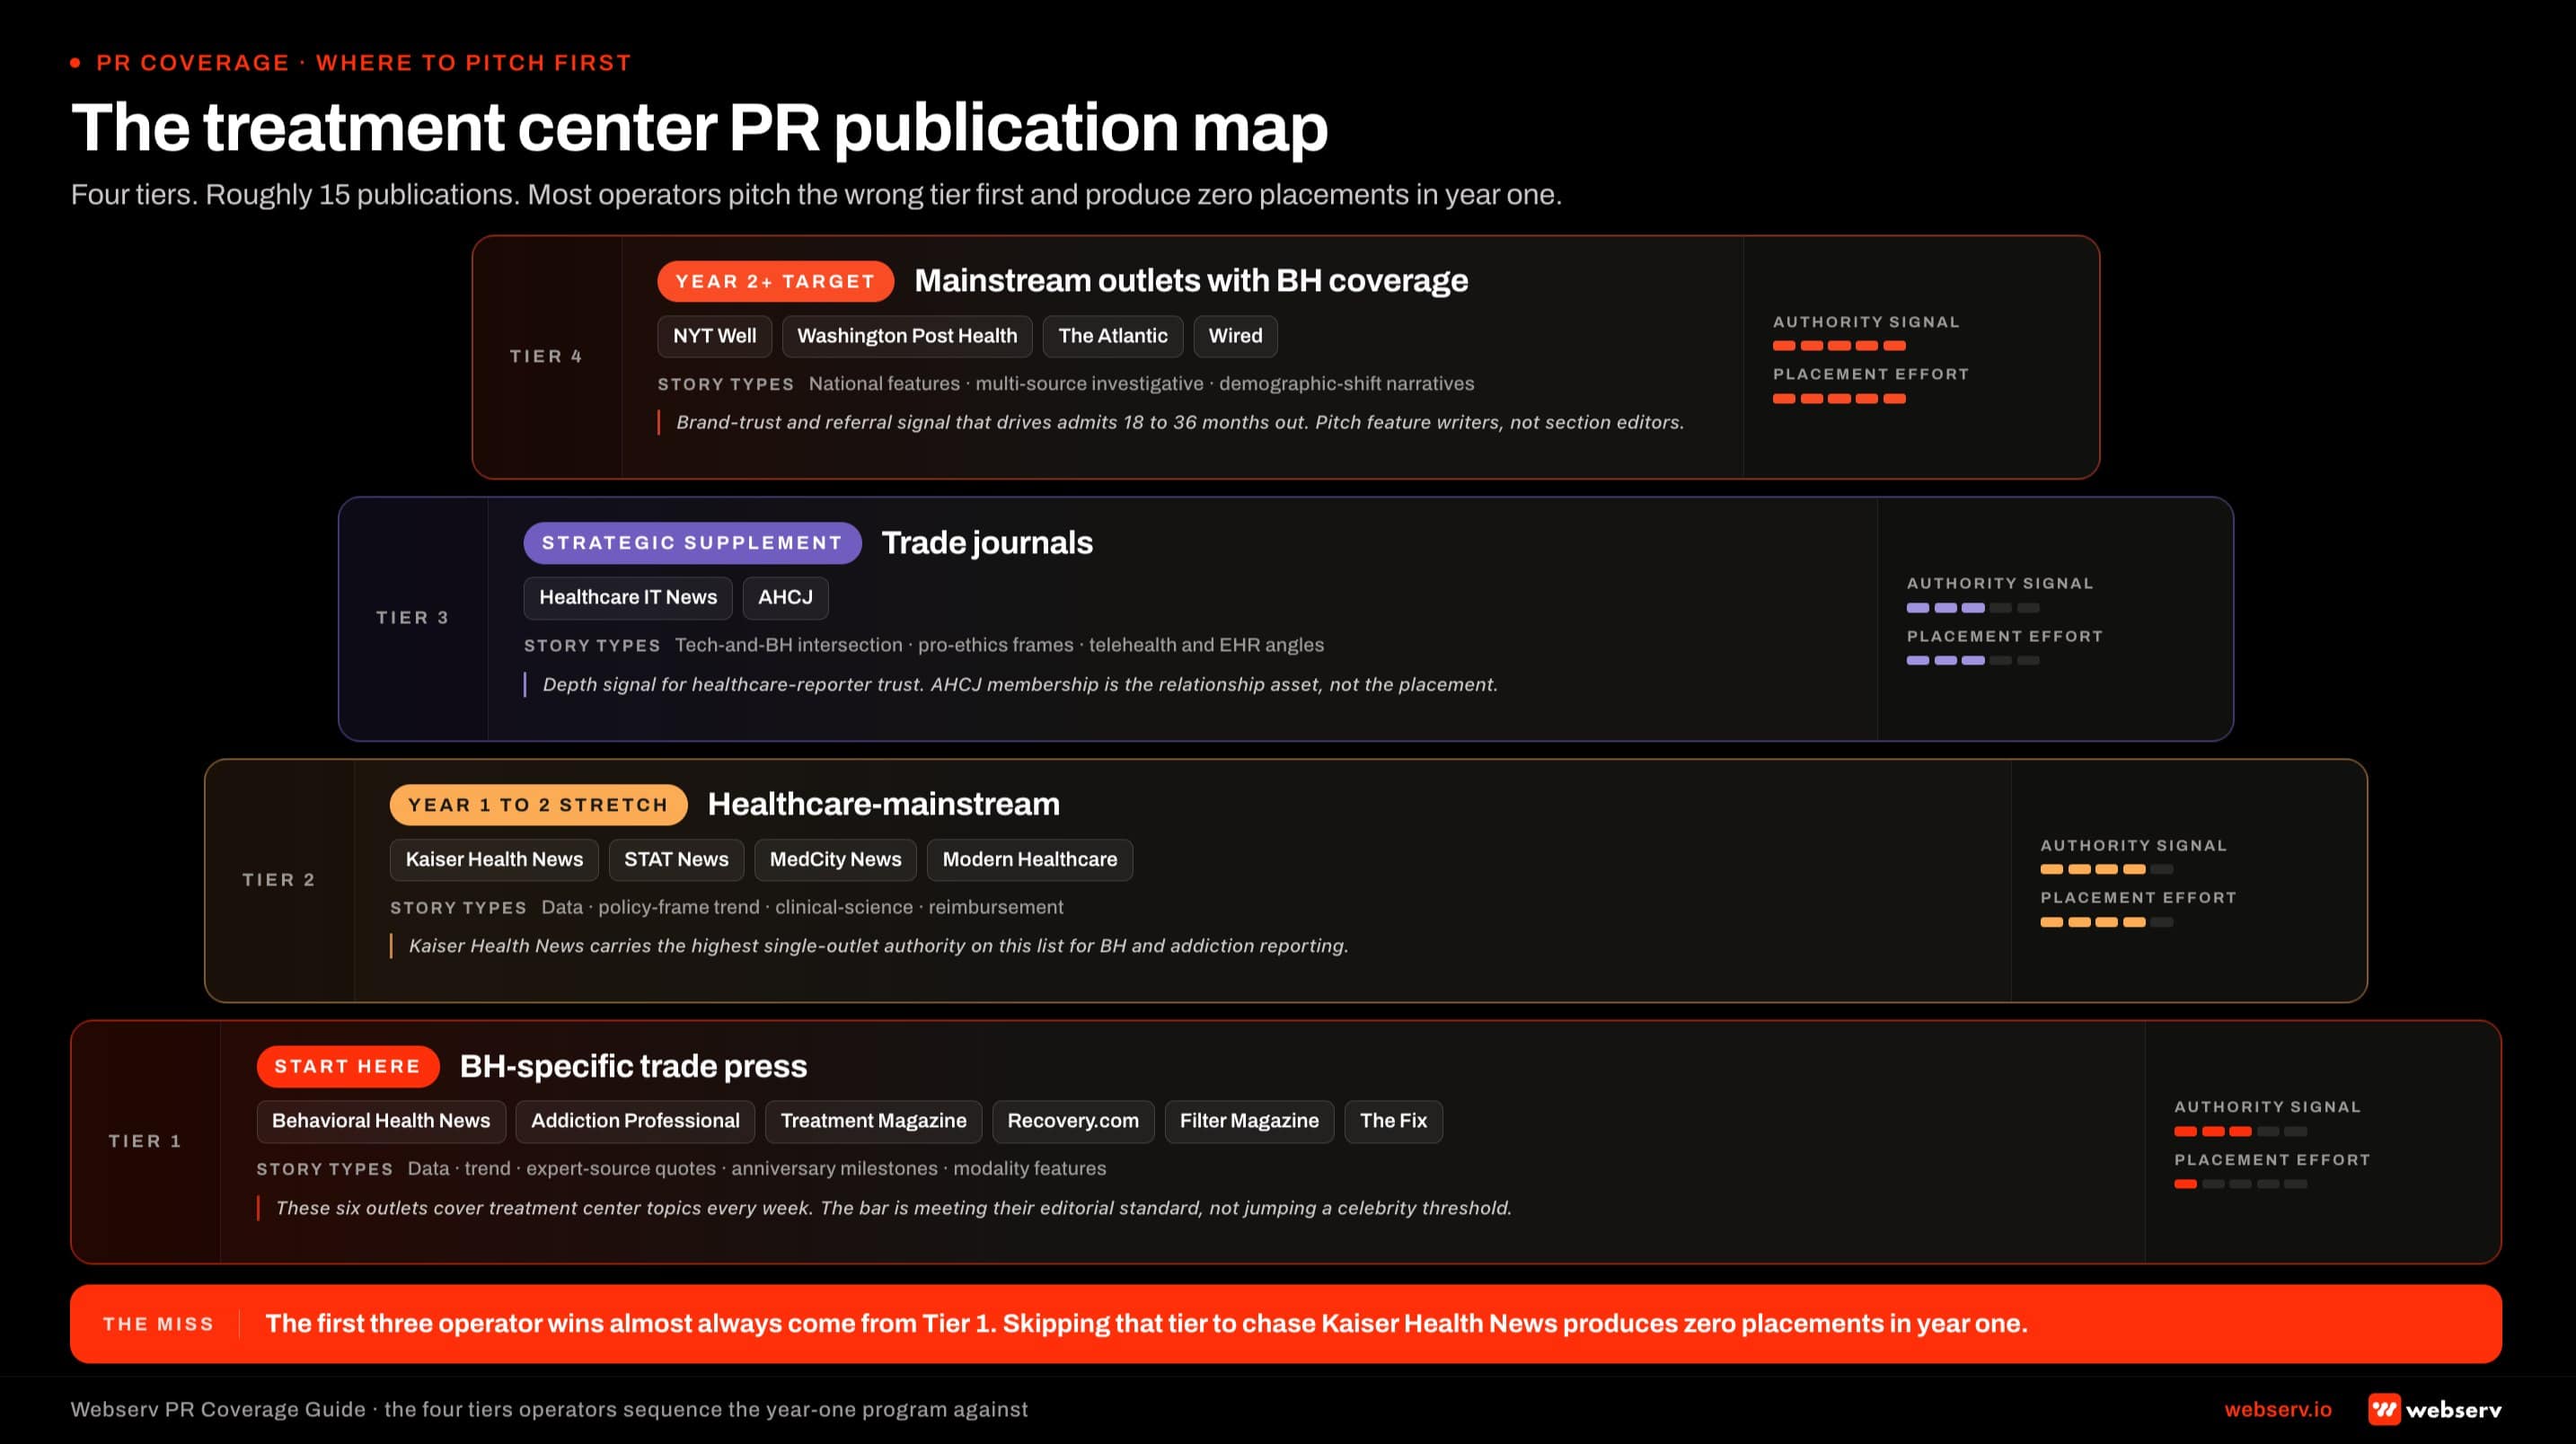Click the TIER 2 label
2576x1444 pixels.
279,879
